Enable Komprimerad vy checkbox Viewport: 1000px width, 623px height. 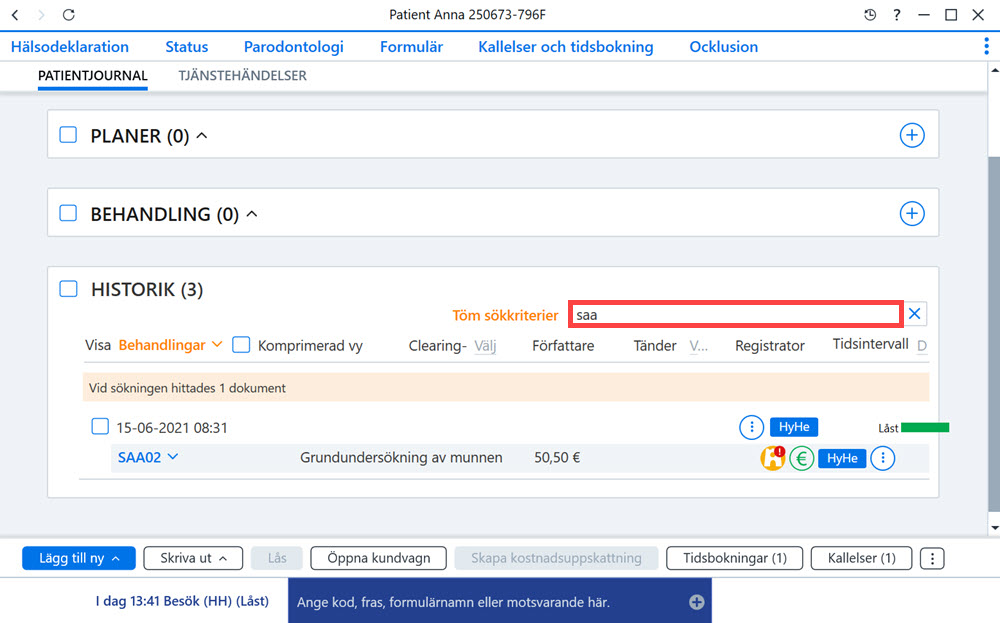pos(241,345)
